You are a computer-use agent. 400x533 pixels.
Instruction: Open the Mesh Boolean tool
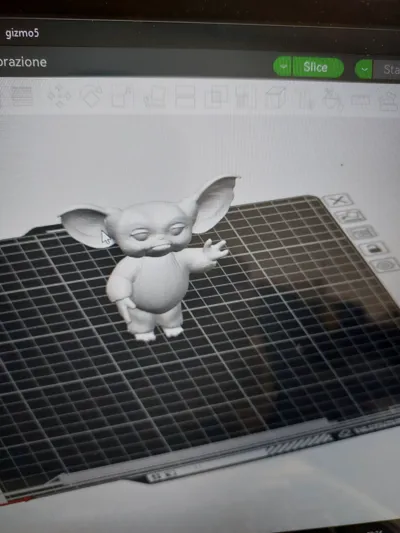(215, 97)
